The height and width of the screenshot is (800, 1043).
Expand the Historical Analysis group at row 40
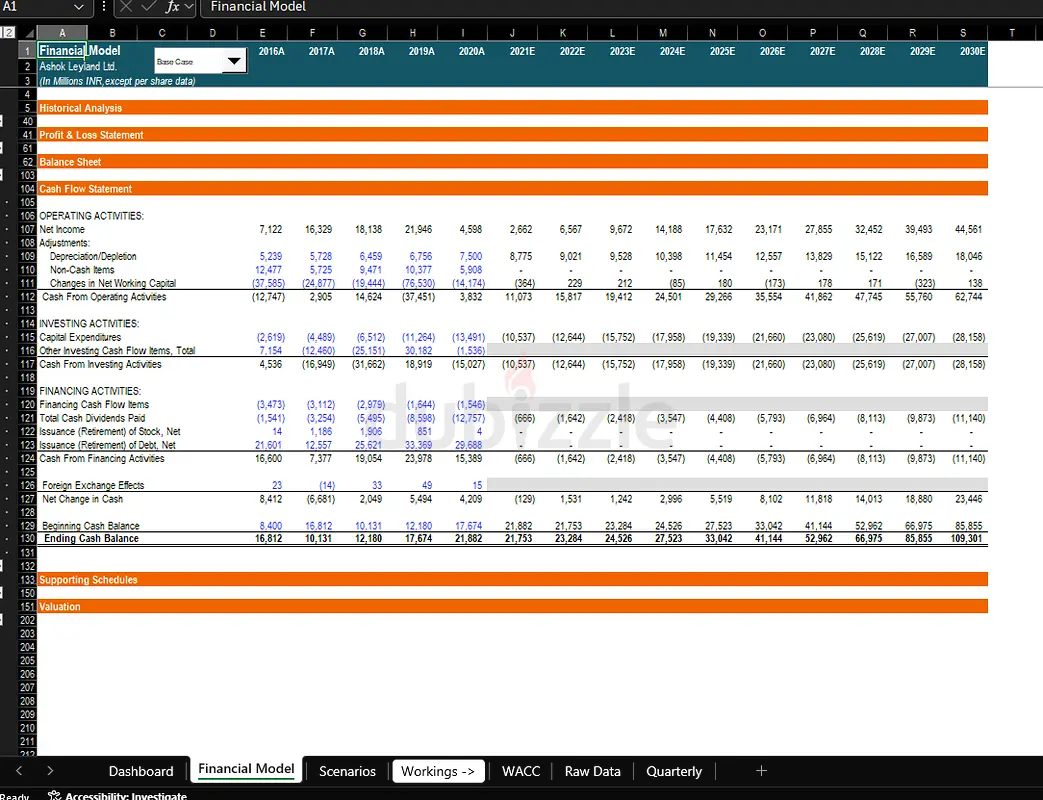1,121
